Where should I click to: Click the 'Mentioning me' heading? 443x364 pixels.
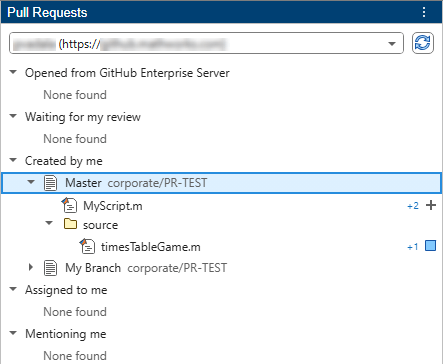point(66,334)
